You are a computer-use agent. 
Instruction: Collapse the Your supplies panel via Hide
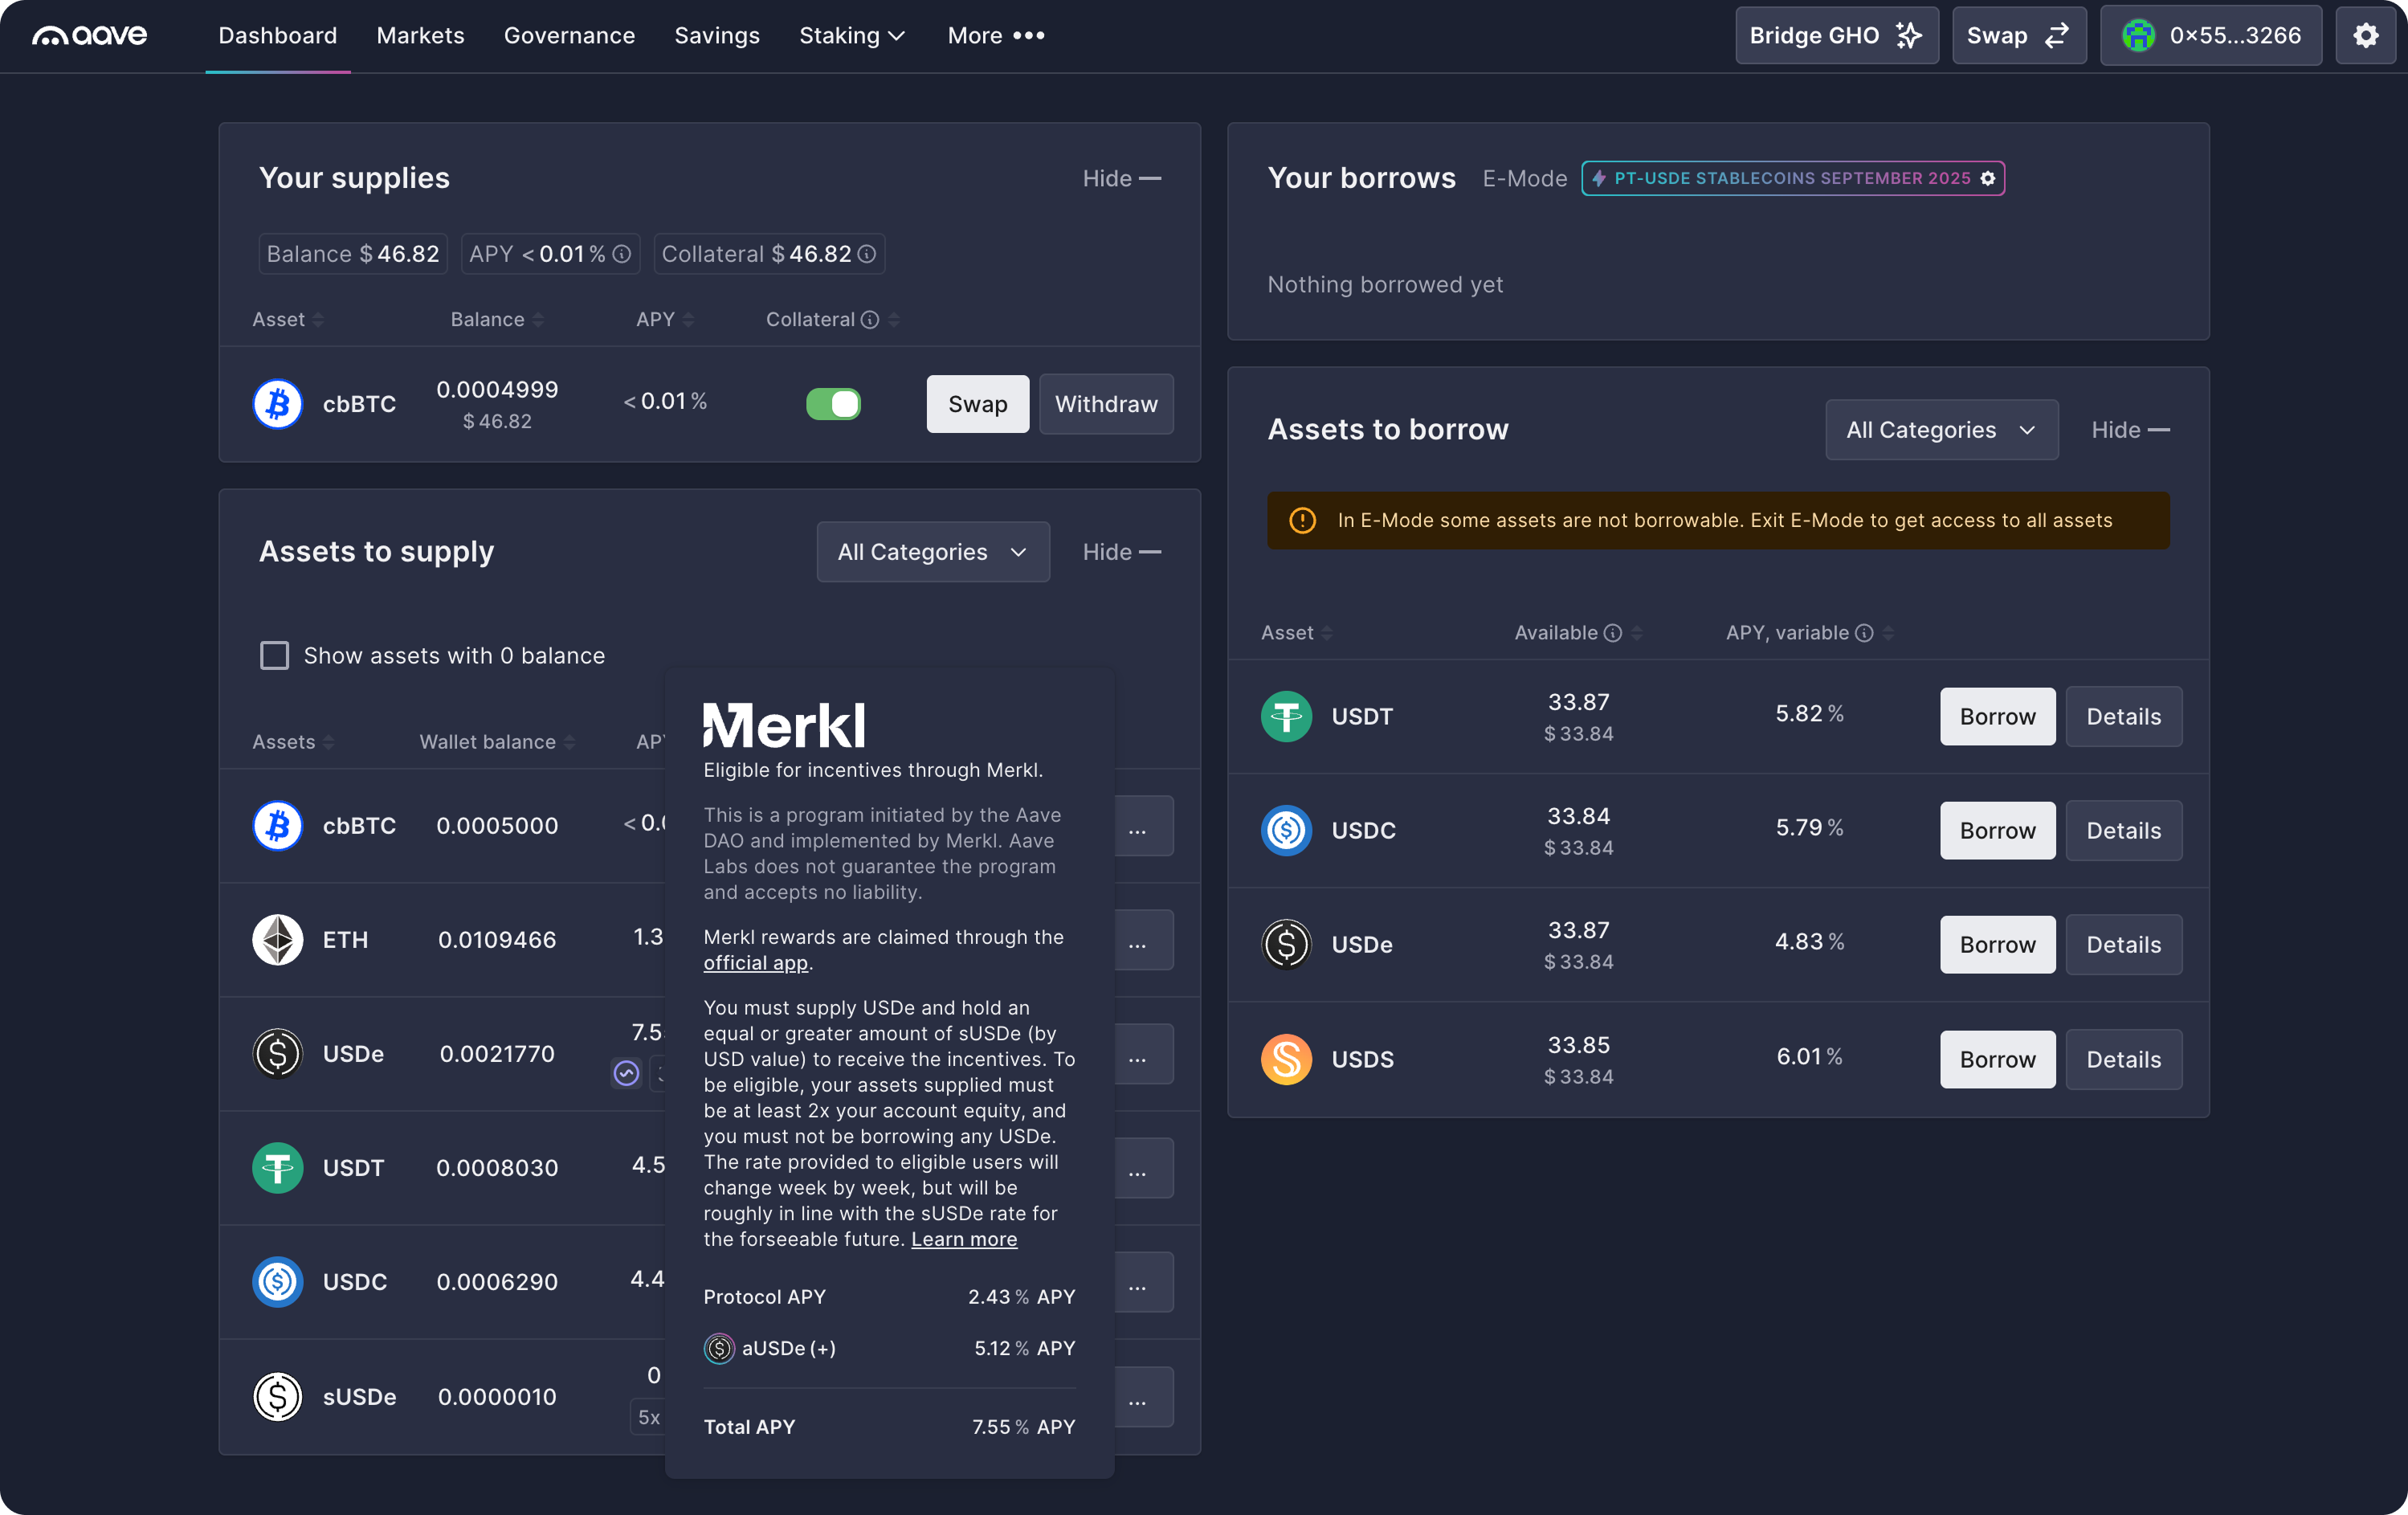click(x=1119, y=178)
